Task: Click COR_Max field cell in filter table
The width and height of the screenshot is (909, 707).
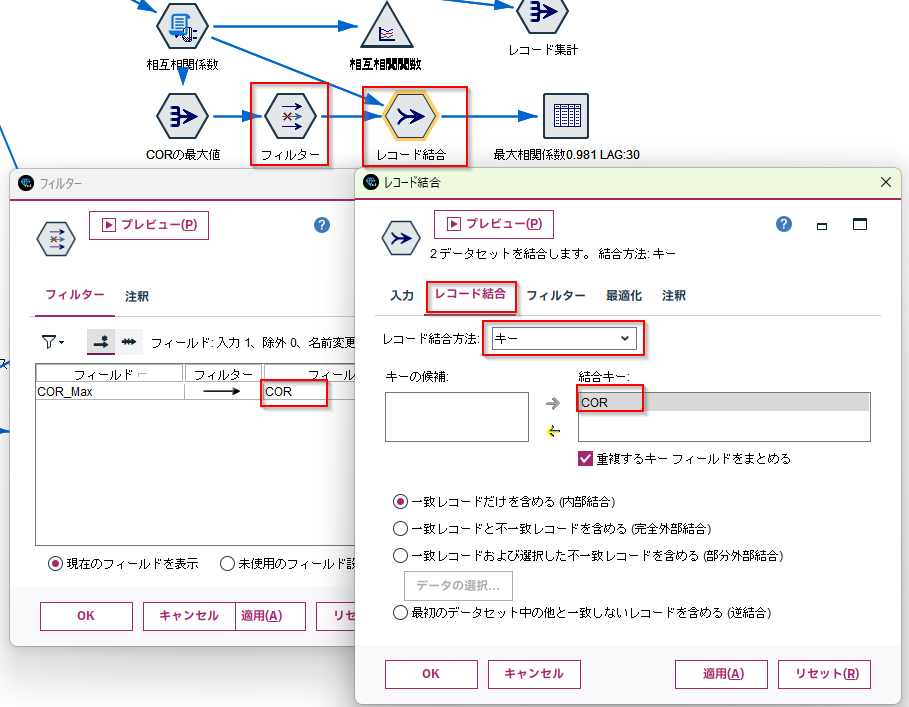Action: coord(110,392)
